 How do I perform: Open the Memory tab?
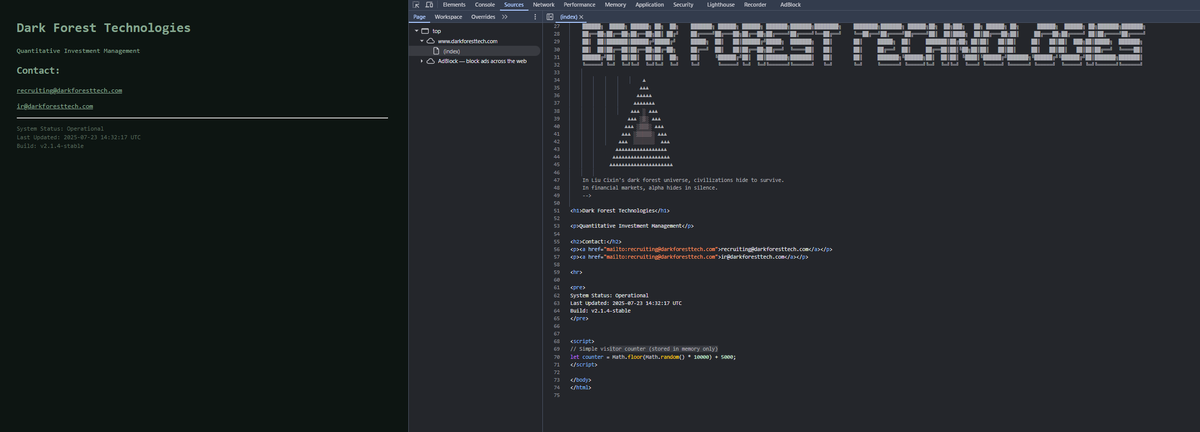coord(615,5)
